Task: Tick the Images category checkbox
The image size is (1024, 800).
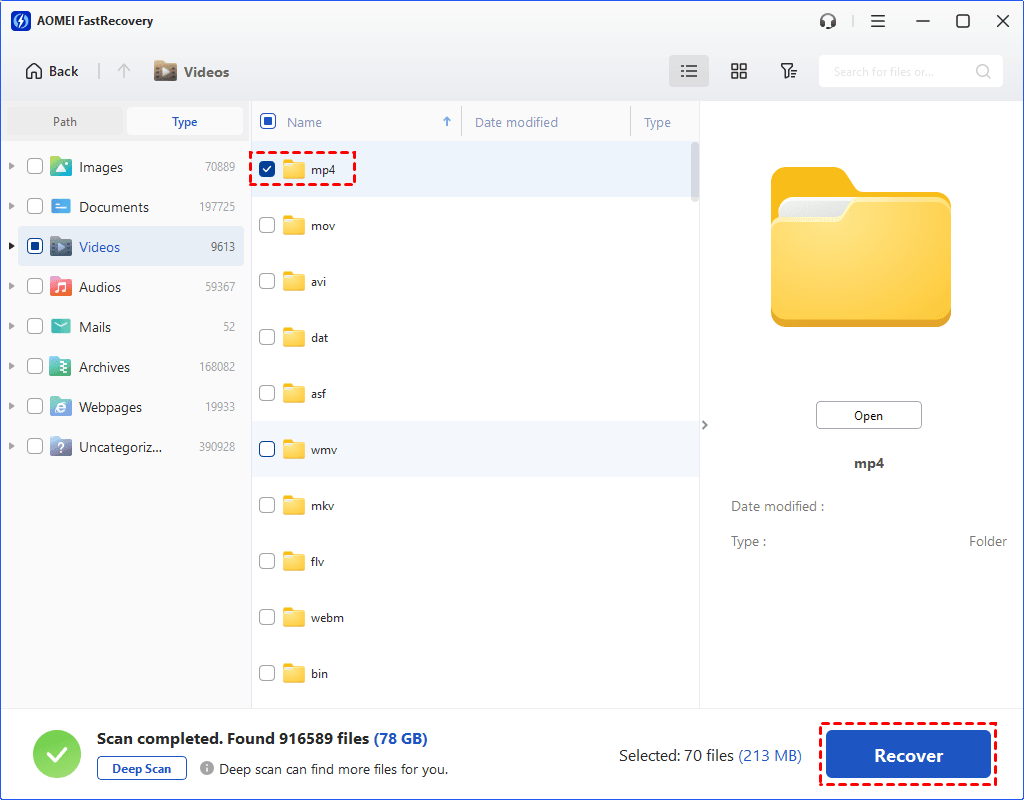Action: (x=35, y=167)
